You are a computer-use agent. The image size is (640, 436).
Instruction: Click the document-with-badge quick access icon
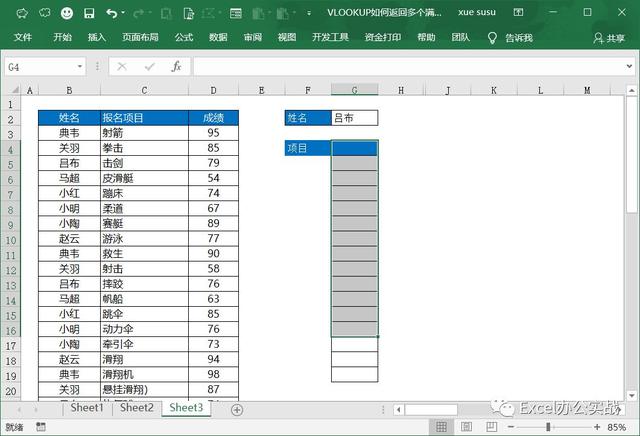(189, 13)
